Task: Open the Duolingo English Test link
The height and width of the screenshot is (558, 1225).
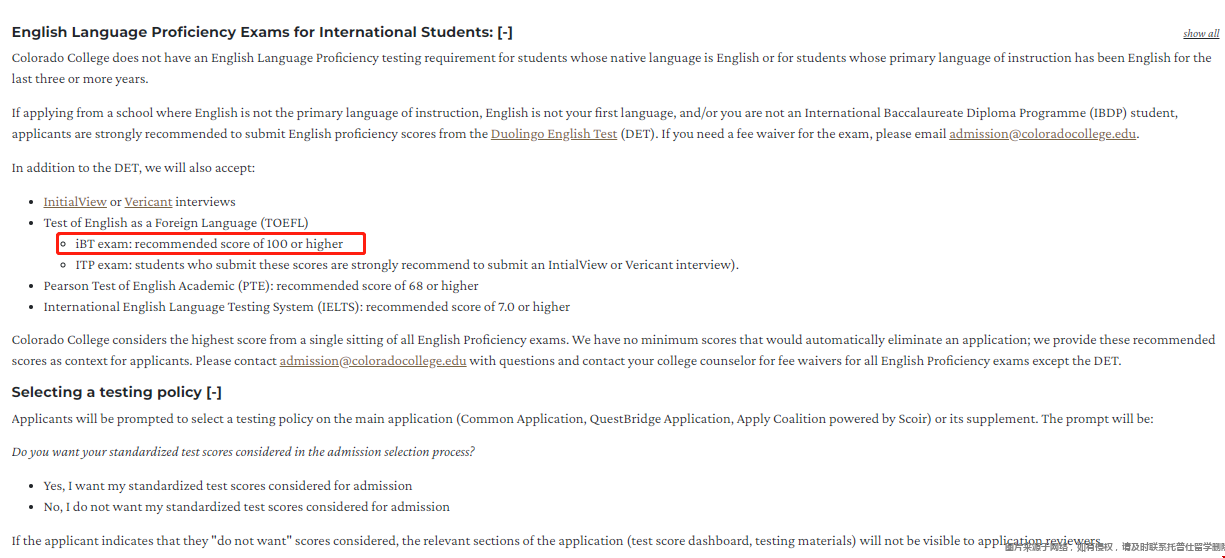Action: (x=554, y=134)
